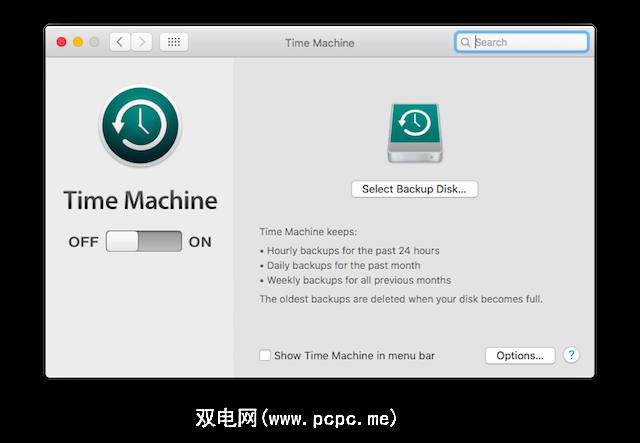Click "Daily backups for the past month"
Image resolution: width=640 pixels, height=443 pixels.
[343, 265]
